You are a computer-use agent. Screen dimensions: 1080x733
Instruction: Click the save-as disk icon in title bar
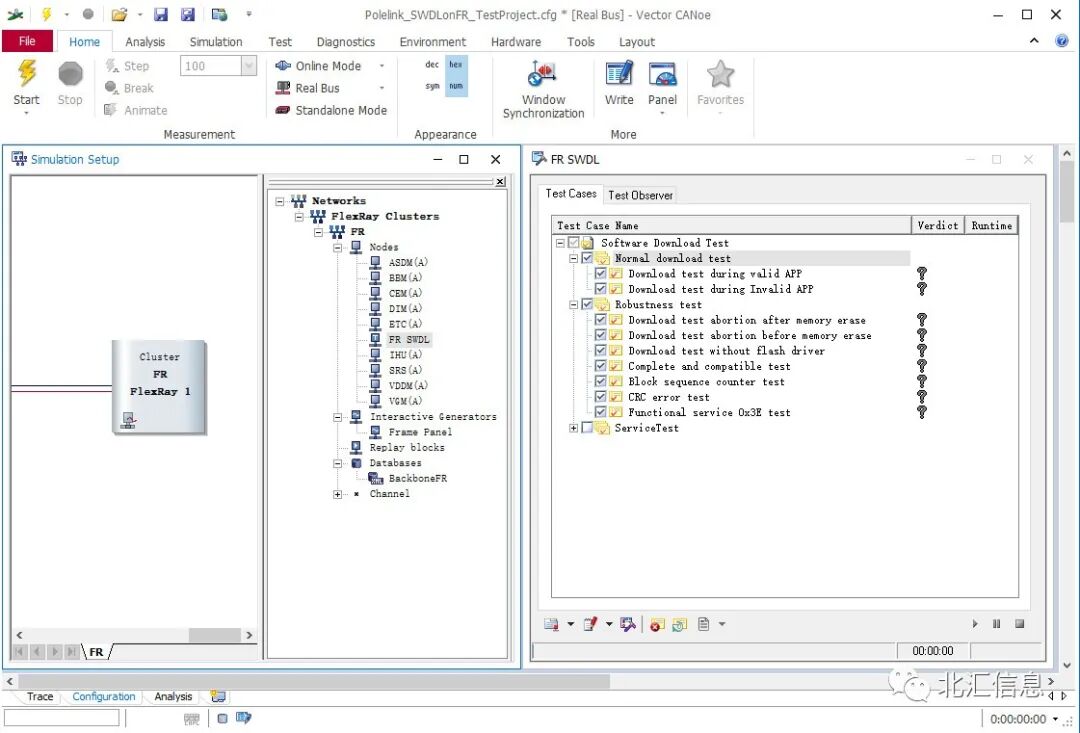187,14
